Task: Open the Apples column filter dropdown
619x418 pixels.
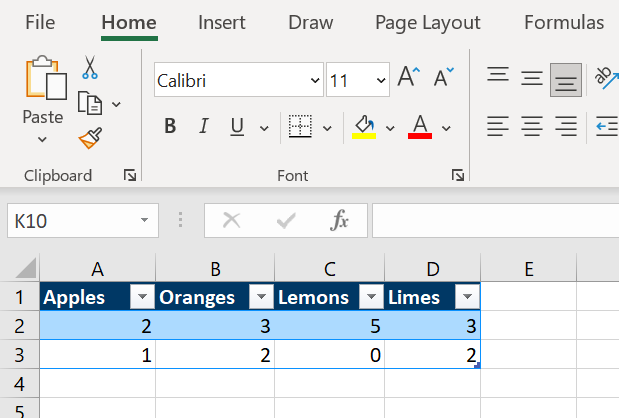Action: pos(142,296)
